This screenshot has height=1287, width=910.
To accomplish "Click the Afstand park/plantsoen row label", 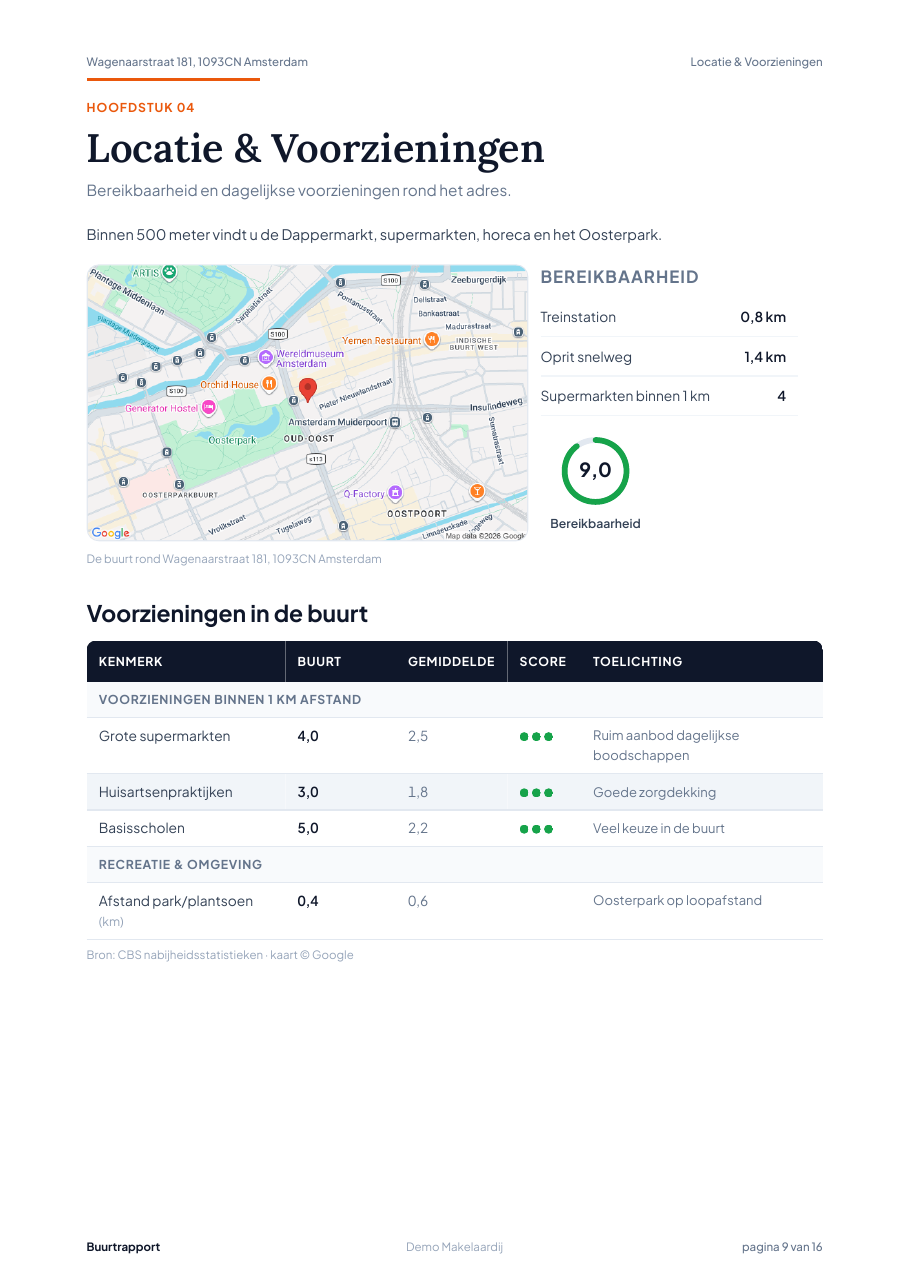I will [175, 901].
